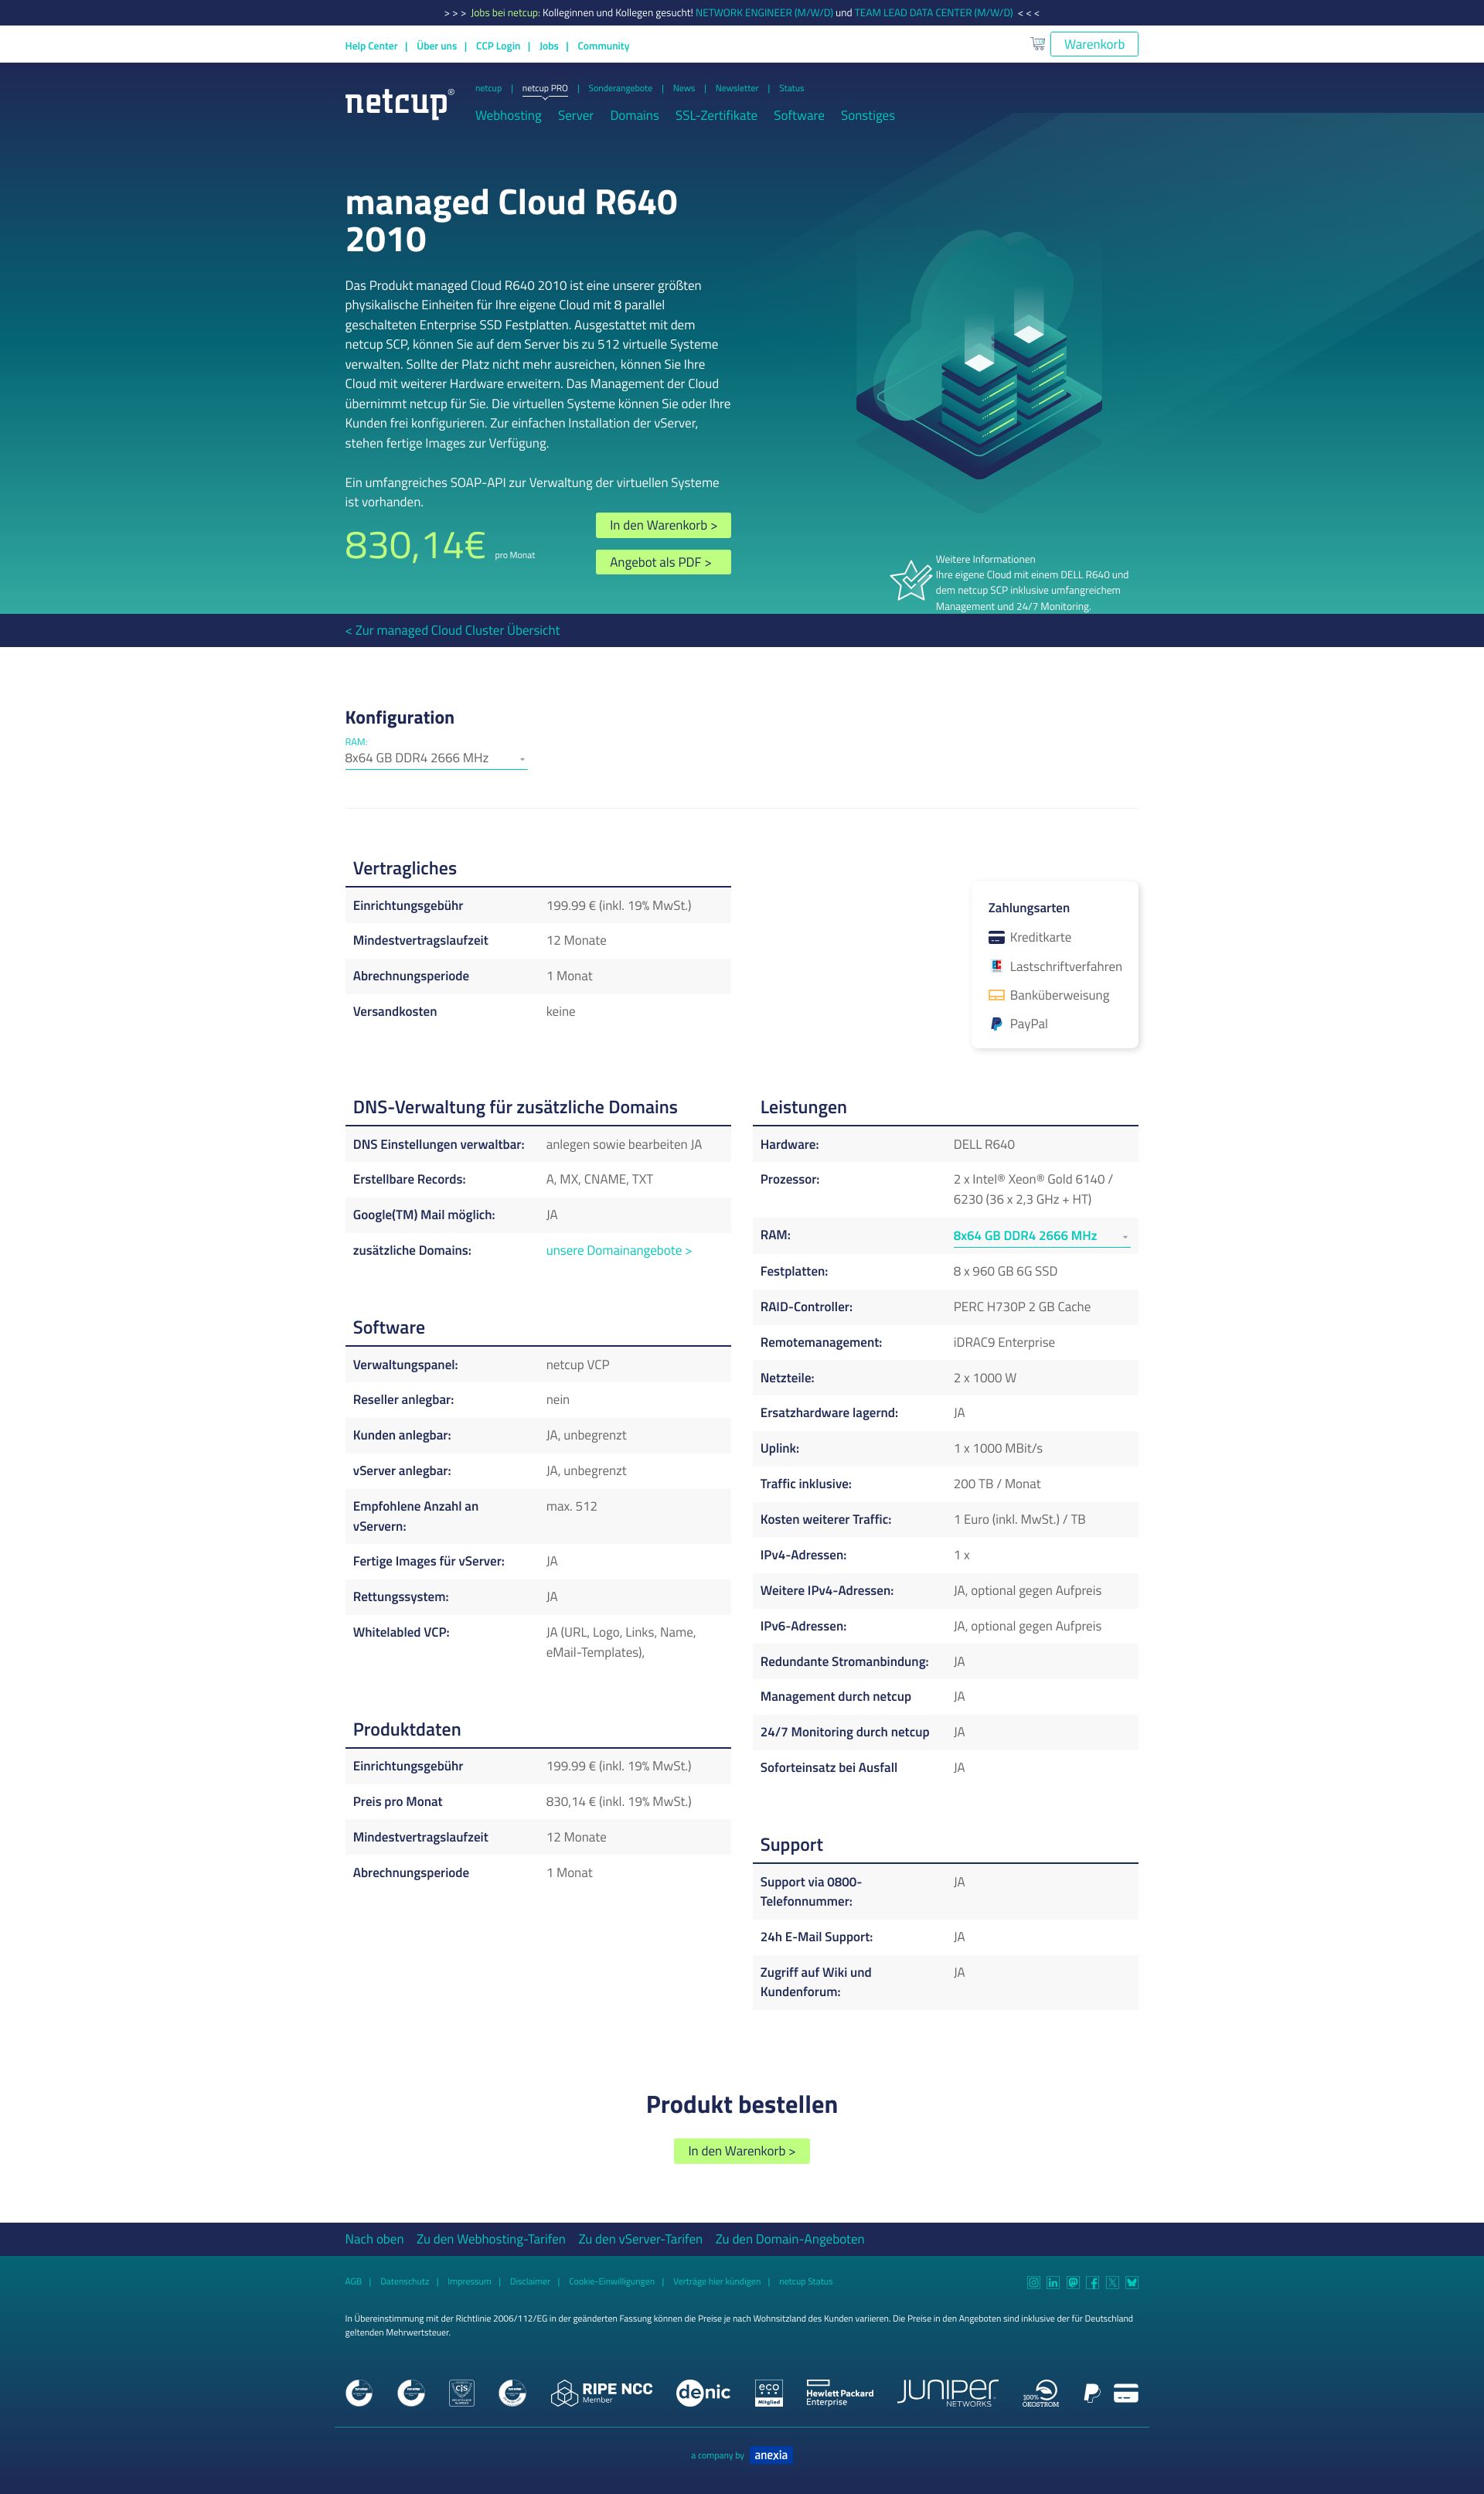Viewport: 1484px width, 2494px height.
Task: Click the PayPal icon under Zahlungsarten
Action: [996, 1024]
